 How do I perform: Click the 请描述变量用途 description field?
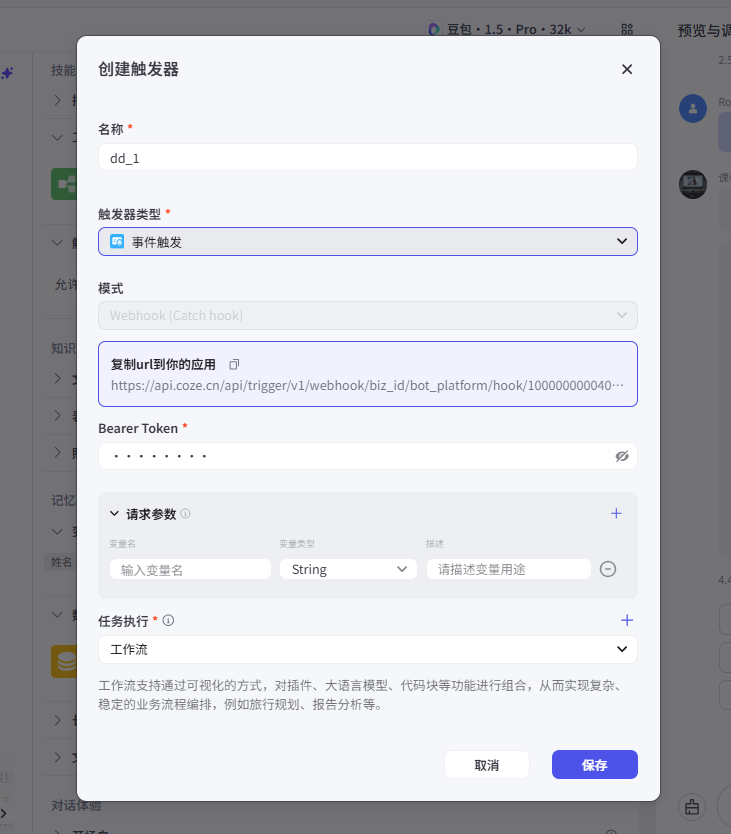[x=508, y=569]
